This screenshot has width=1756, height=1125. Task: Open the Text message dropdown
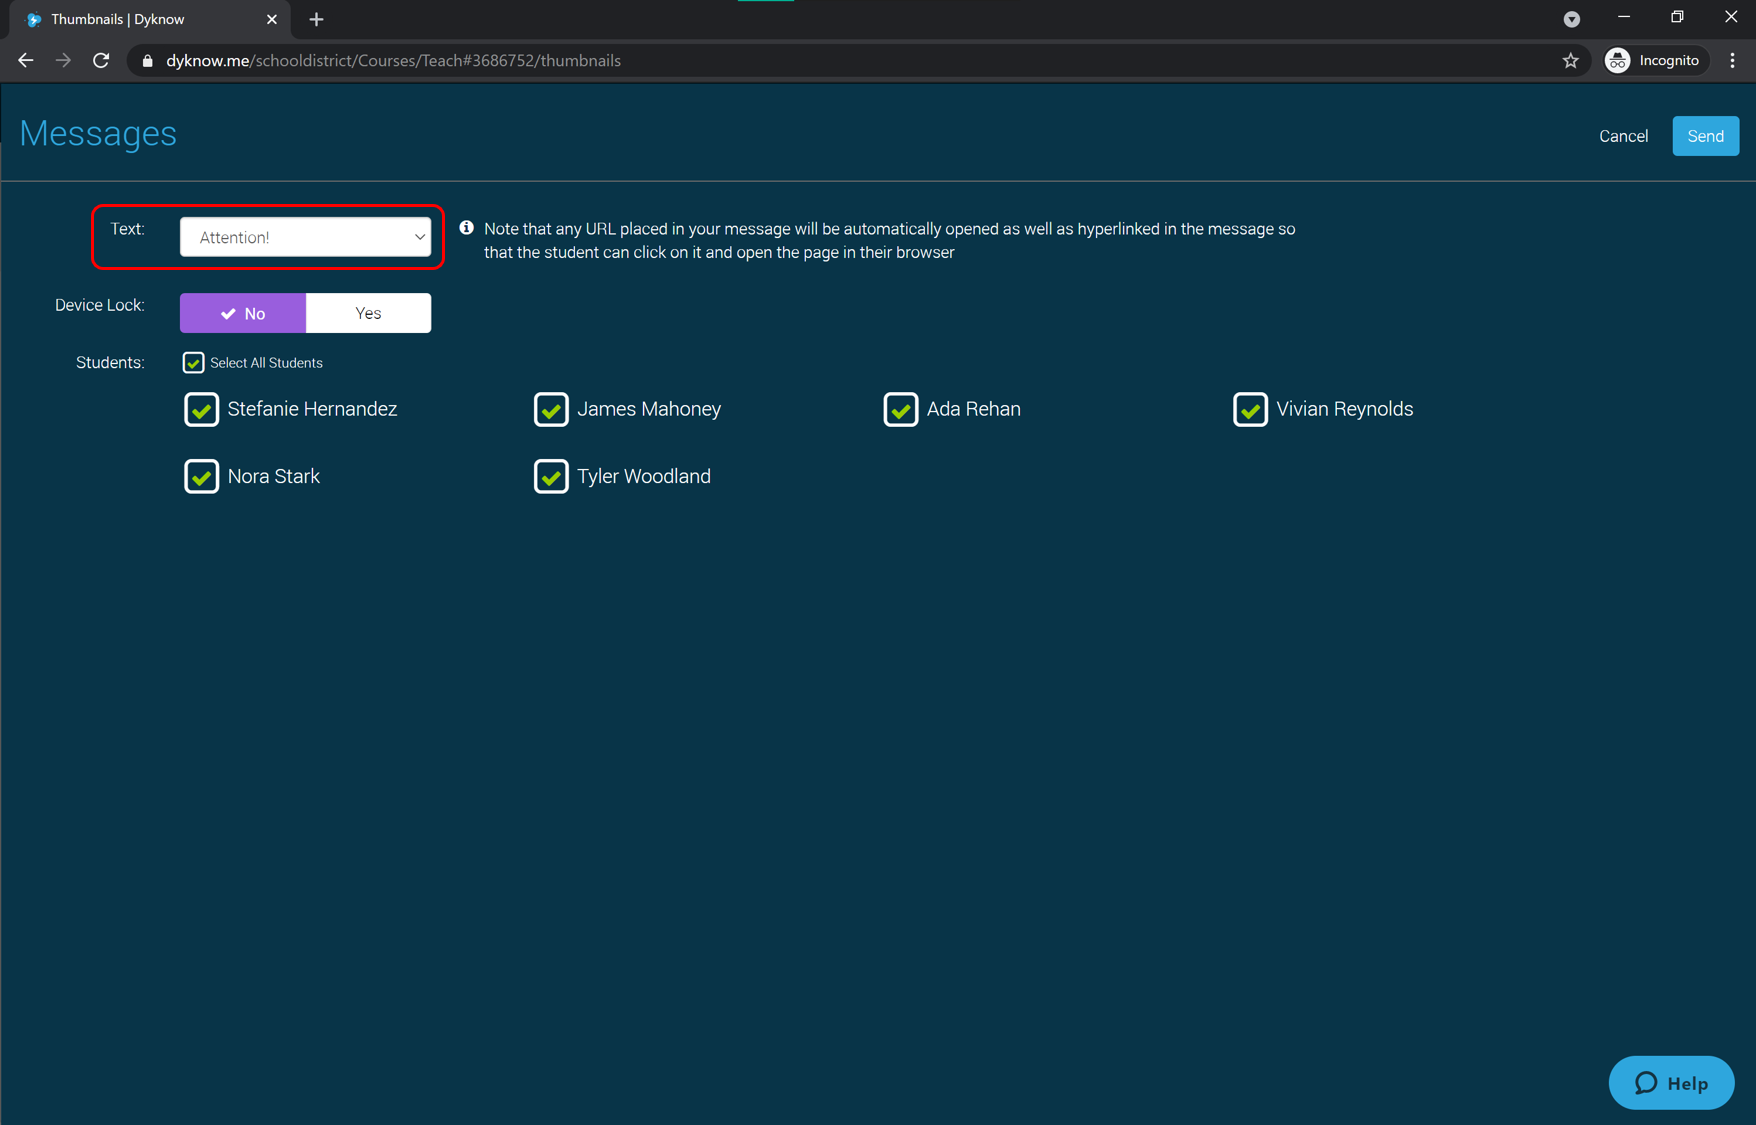tap(305, 237)
